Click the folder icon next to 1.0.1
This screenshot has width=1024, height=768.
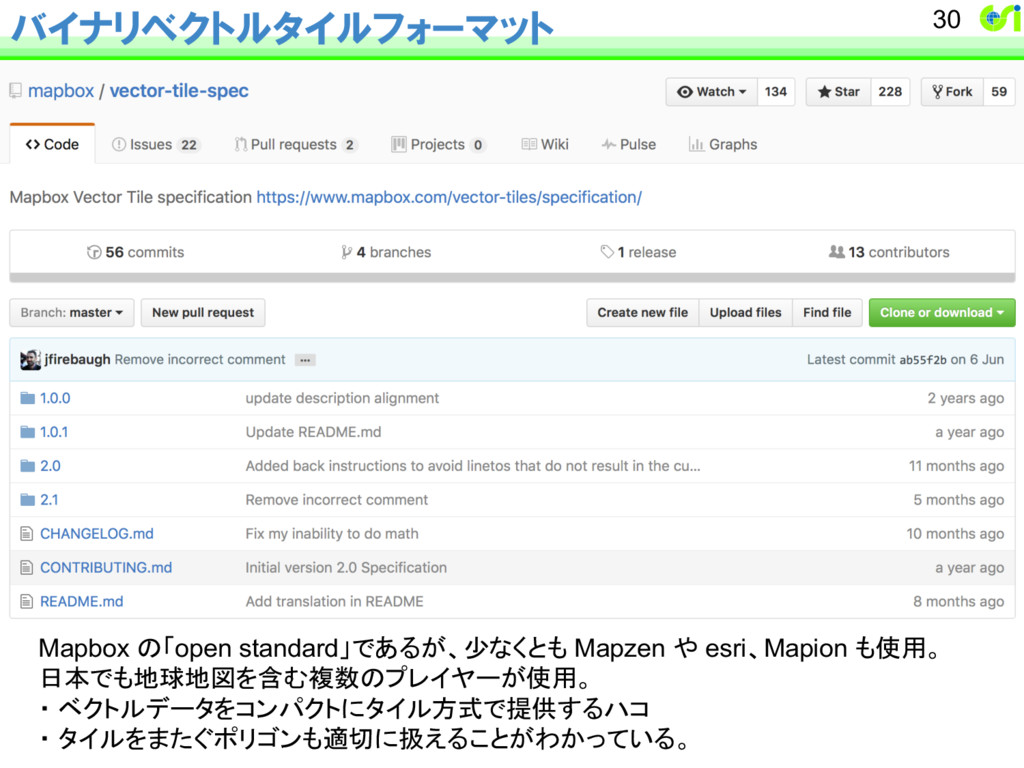(x=27, y=432)
